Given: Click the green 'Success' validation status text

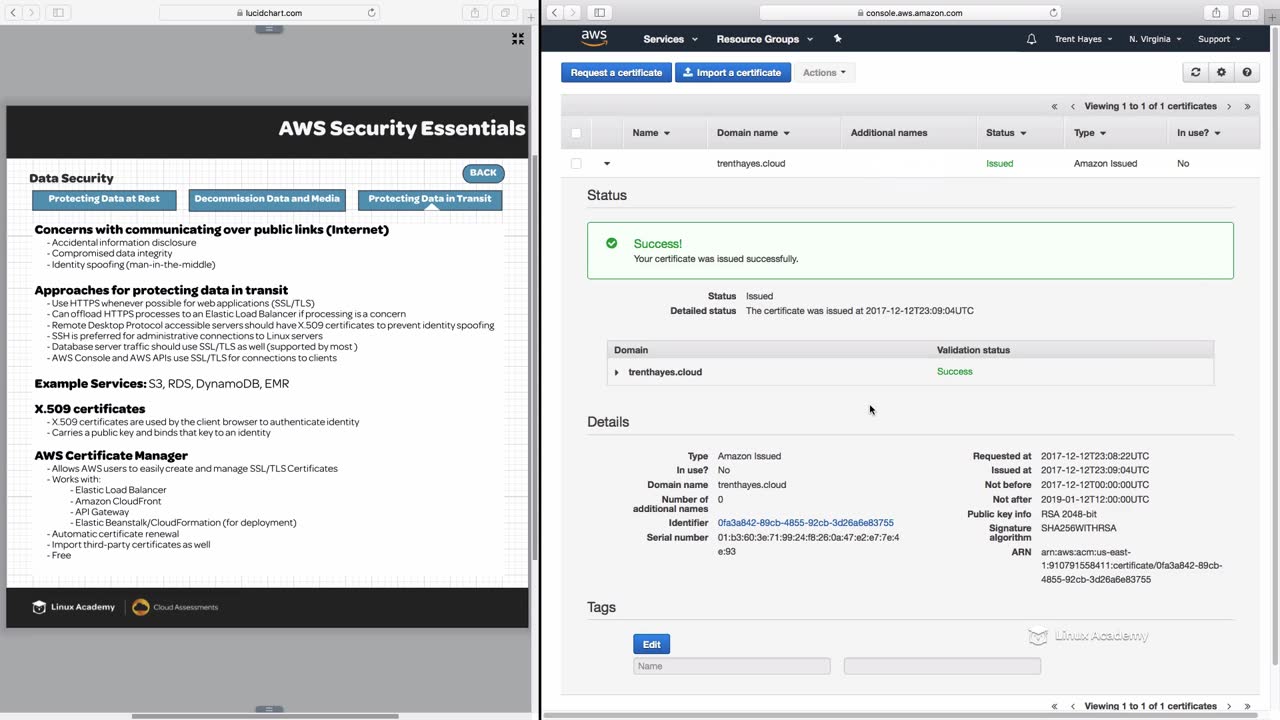Looking at the screenshot, I should click(x=954, y=372).
